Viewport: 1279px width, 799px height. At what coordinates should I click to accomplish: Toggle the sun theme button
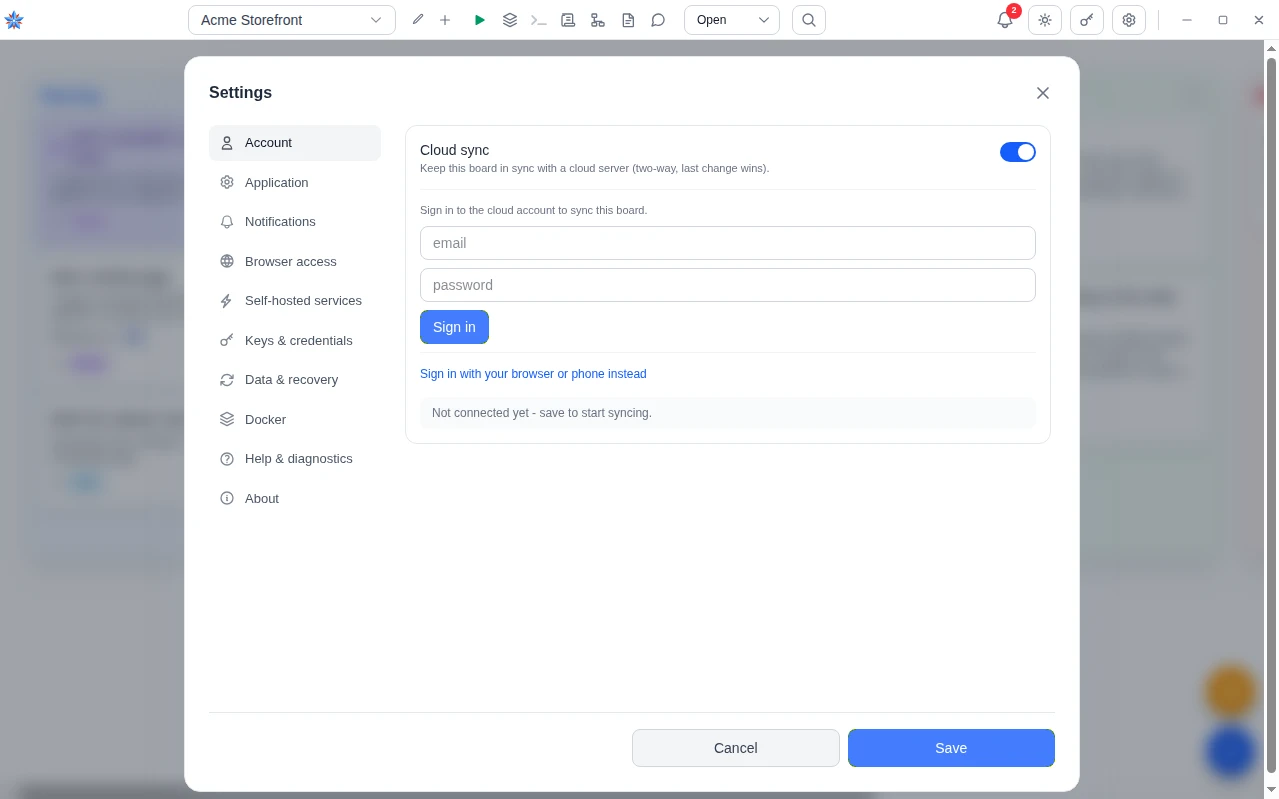tap(1045, 20)
